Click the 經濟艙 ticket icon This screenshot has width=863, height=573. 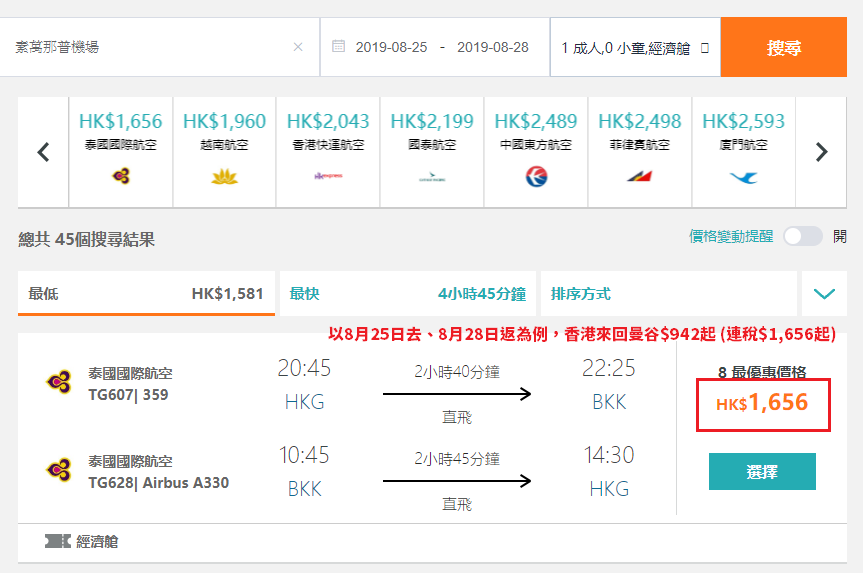[58, 542]
